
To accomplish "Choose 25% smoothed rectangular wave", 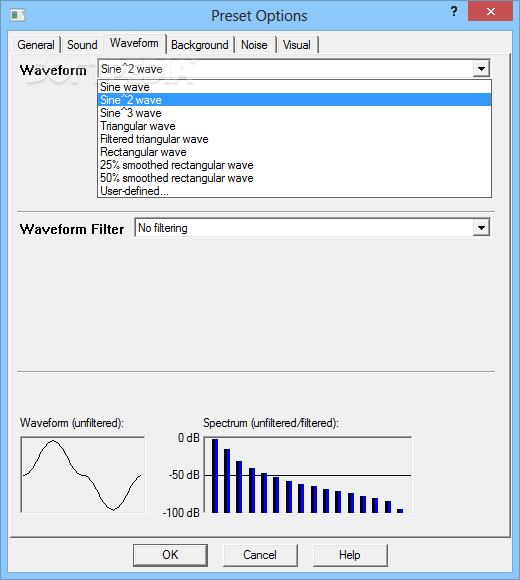I will pos(294,165).
